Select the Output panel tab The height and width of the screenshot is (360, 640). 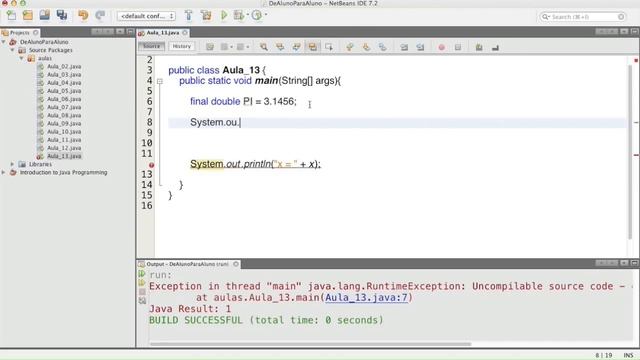(187, 264)
